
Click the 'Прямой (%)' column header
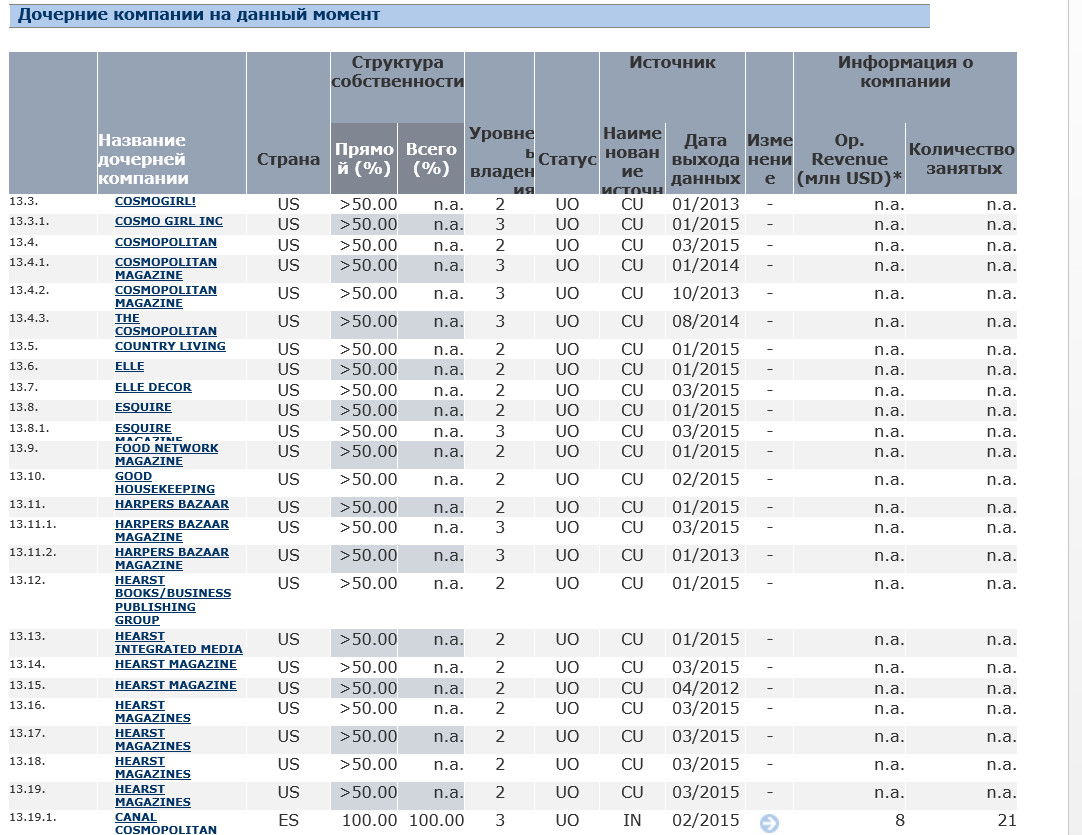pos(364,159)
